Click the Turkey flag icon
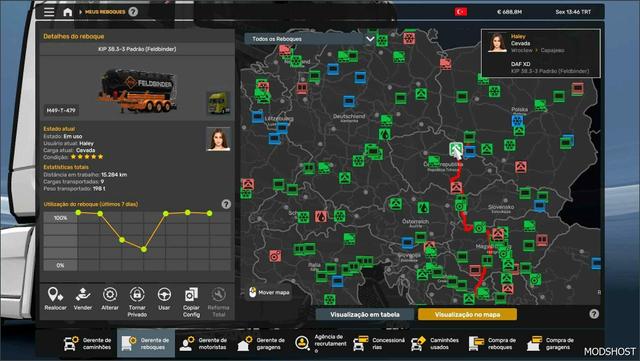Image resolution: width=640 pixels, height=361 pixels. click(x=461, y=12)
